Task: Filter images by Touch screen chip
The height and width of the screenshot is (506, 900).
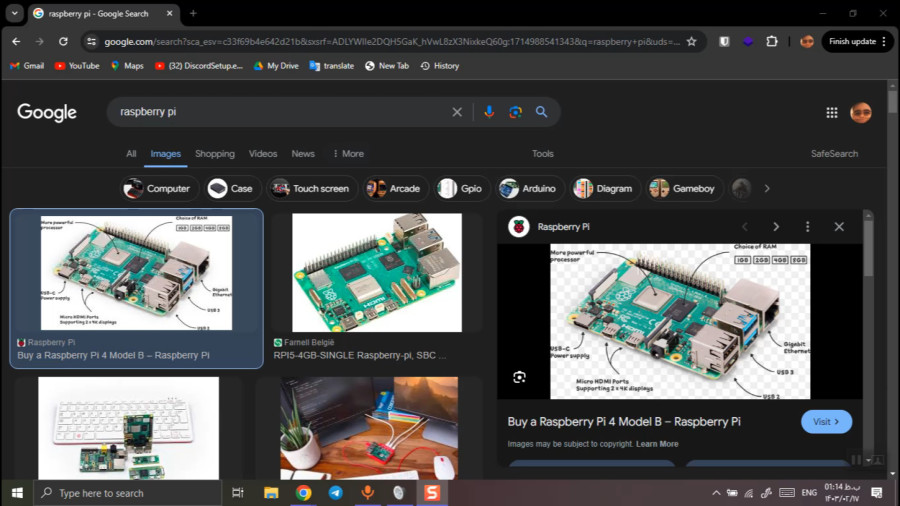Action: 312,188
